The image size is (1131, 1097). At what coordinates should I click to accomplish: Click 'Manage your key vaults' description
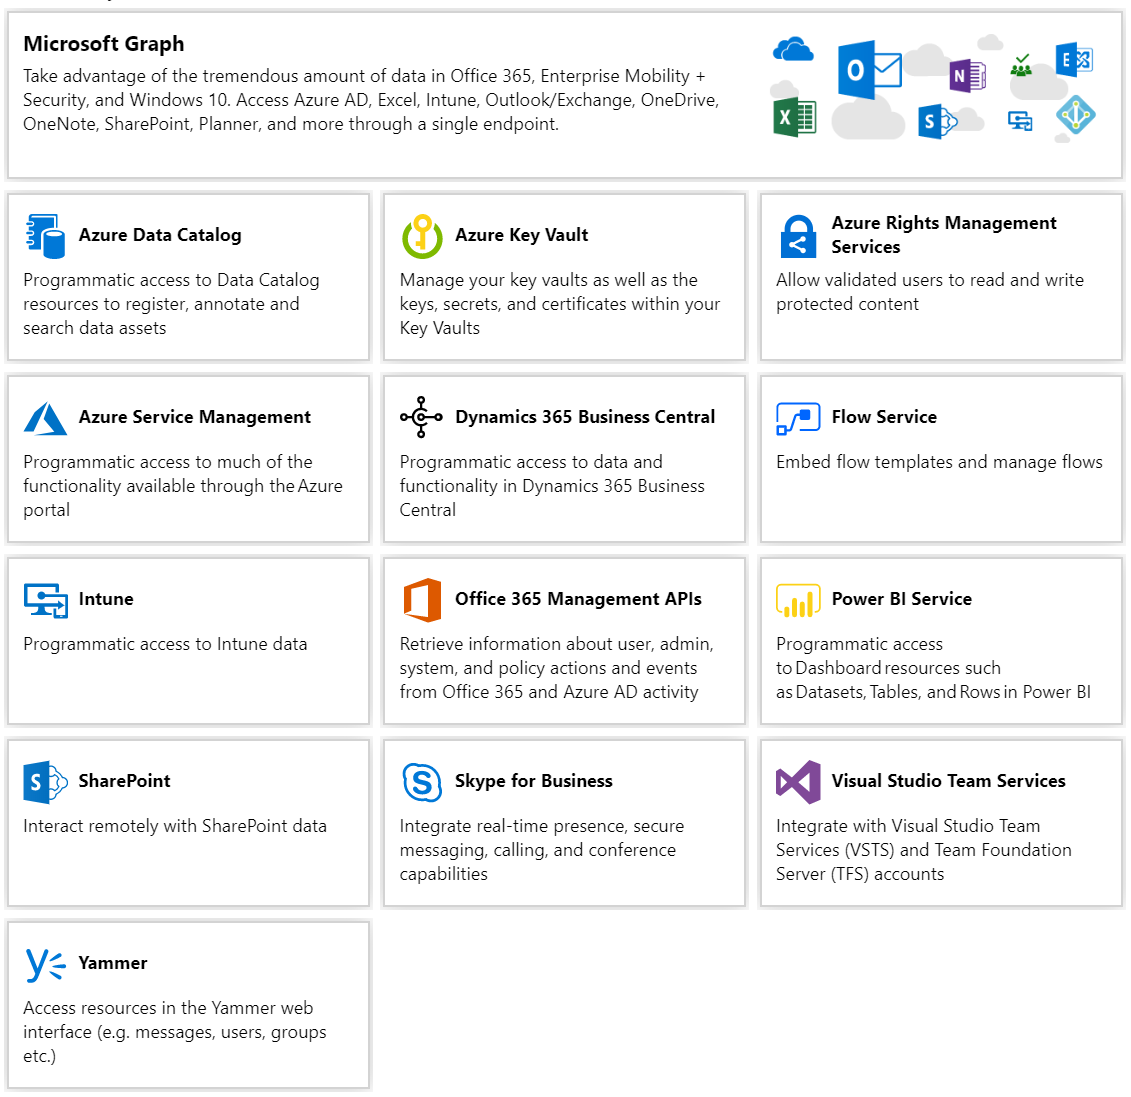560,304
